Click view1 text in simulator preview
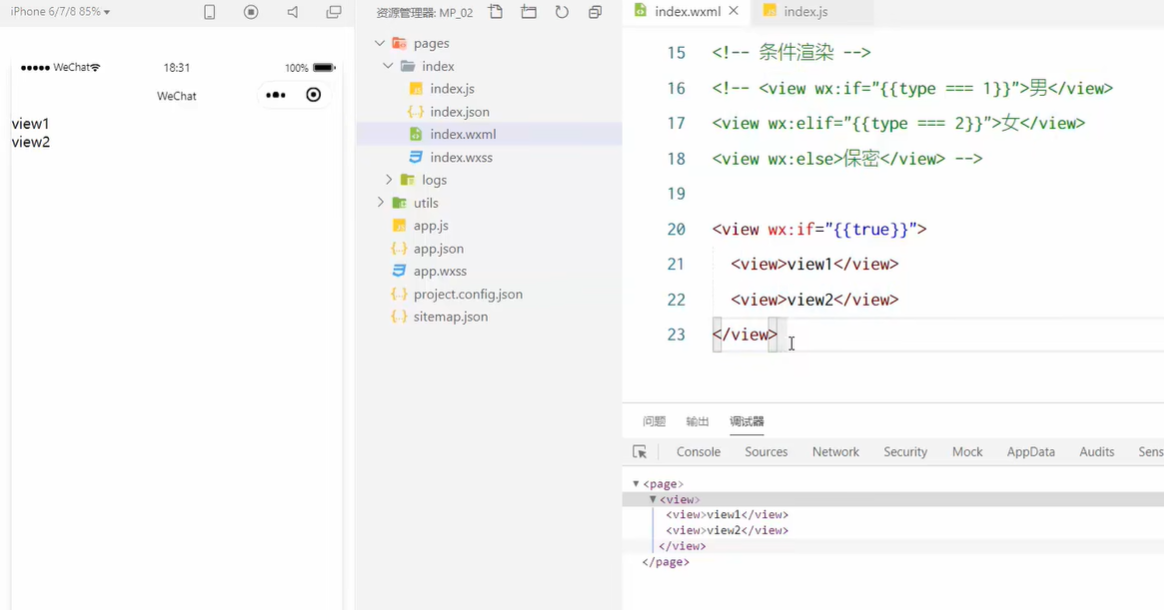Viewport: 1164px width, 610px height. coord(30,124)
